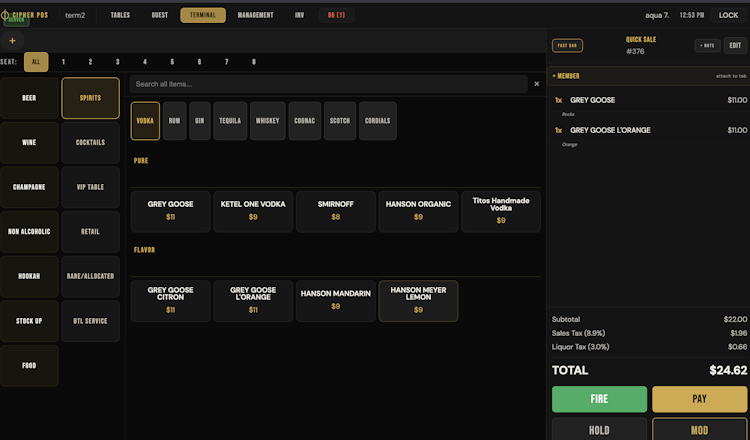This screenshot has width=750, height=440.
Task: Add a note to the order
Action: tap(707, 45)
